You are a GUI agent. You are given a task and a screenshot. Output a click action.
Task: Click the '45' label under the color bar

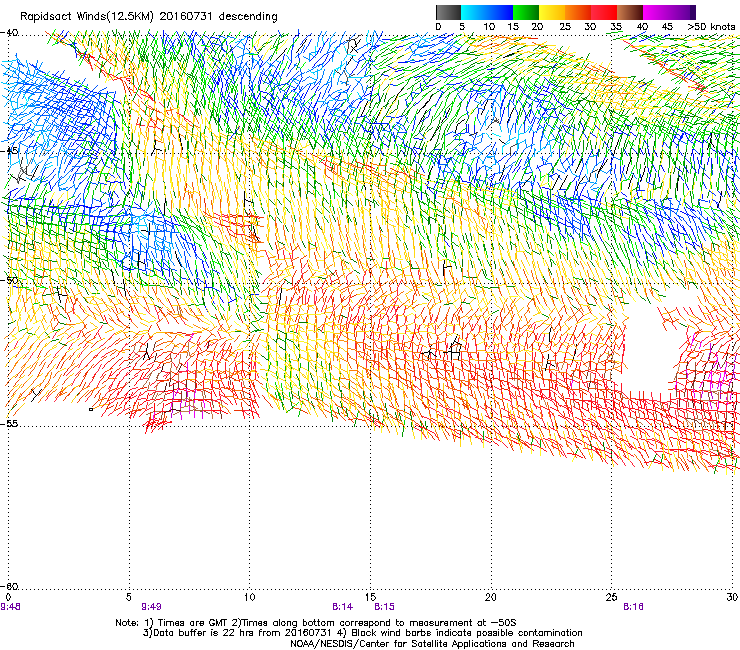[667, 27]
